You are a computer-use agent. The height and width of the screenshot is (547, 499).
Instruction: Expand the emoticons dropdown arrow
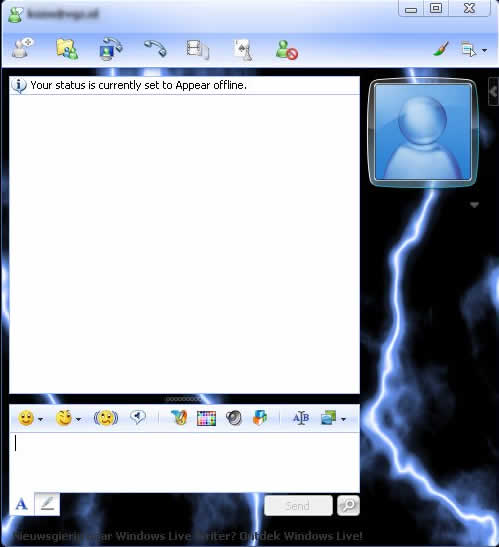tap(40, 419)
